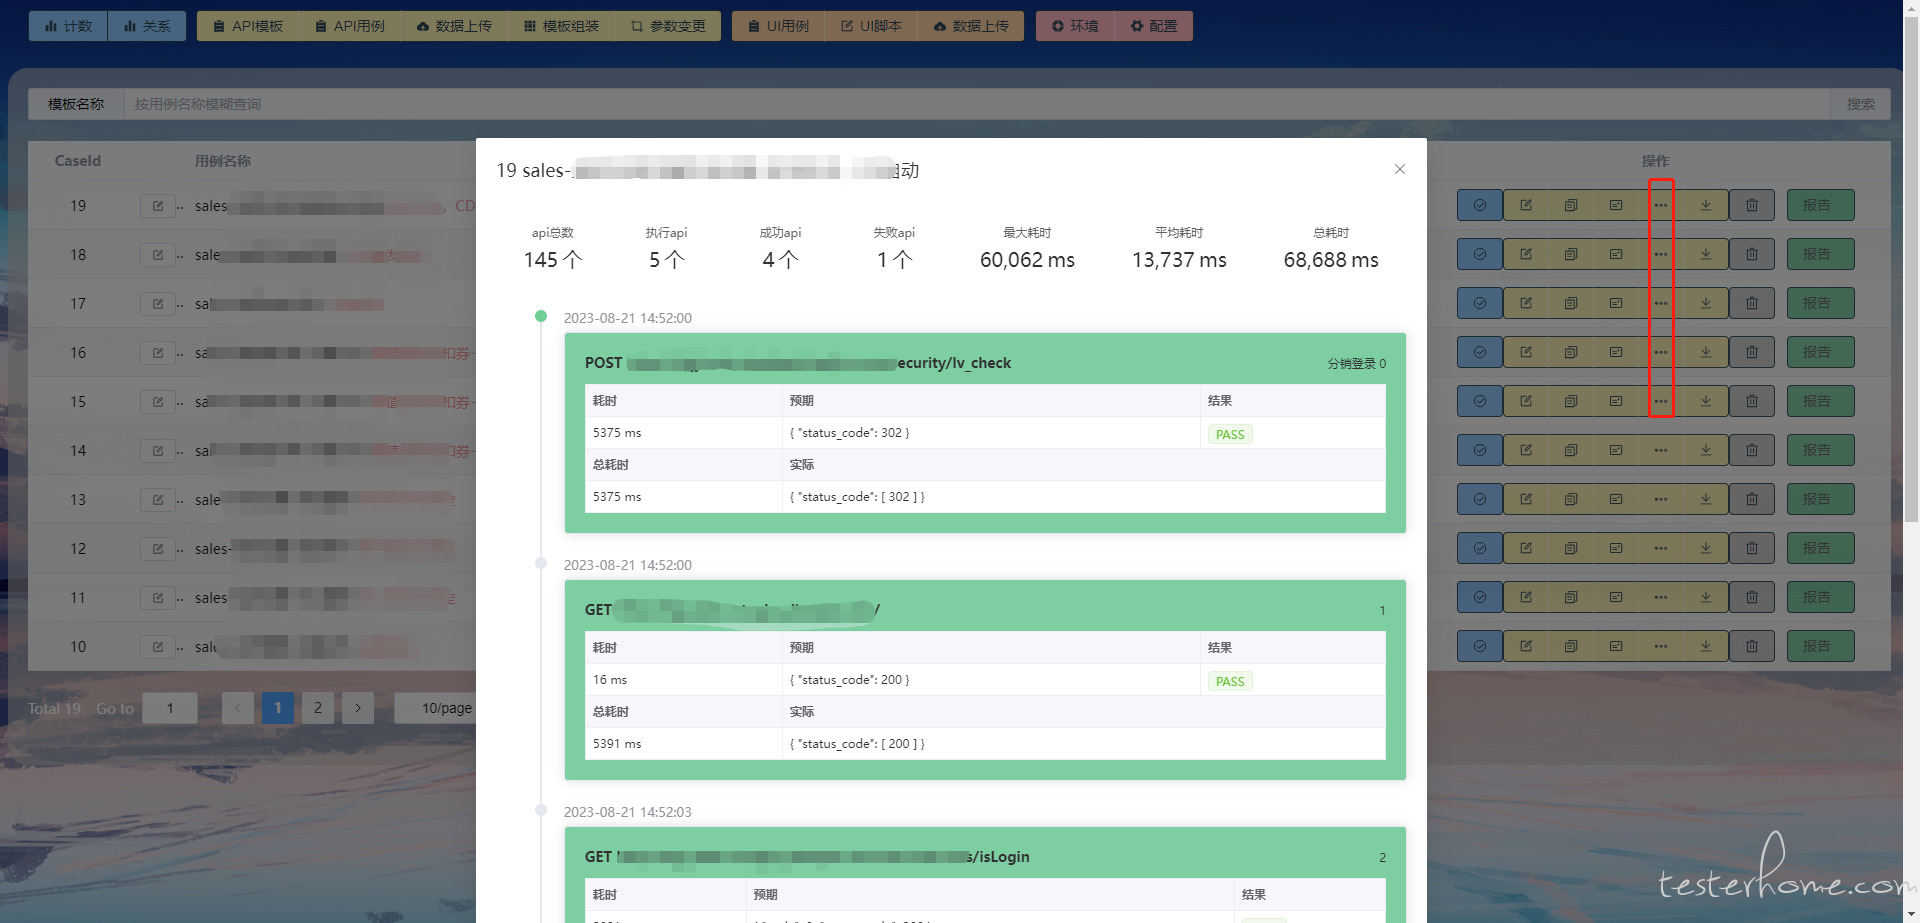1920x923 pixels.
Task: Click the 2023-08-21 14:52:03 timeline timestamp
Action: point(627,812)
